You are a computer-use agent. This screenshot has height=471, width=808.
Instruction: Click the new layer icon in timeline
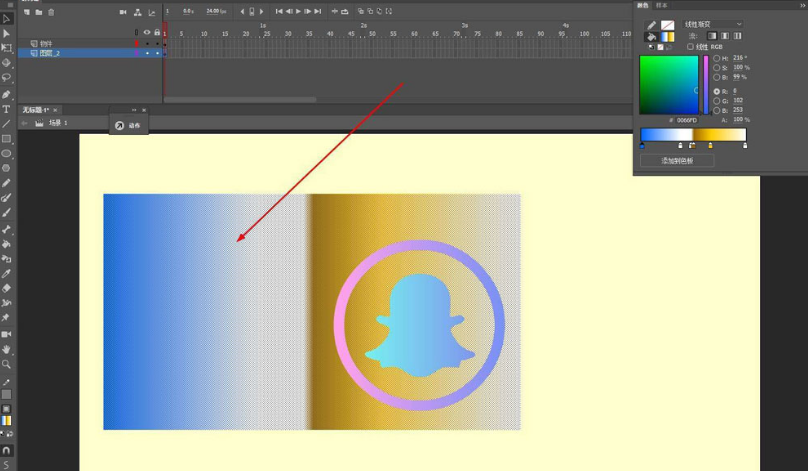click(27, 12)
